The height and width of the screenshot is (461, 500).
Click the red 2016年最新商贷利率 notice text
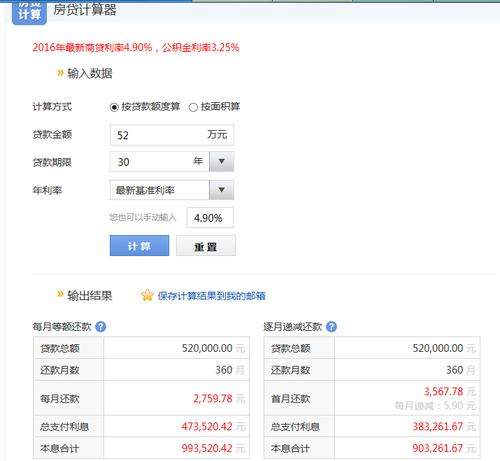(136, 47)
